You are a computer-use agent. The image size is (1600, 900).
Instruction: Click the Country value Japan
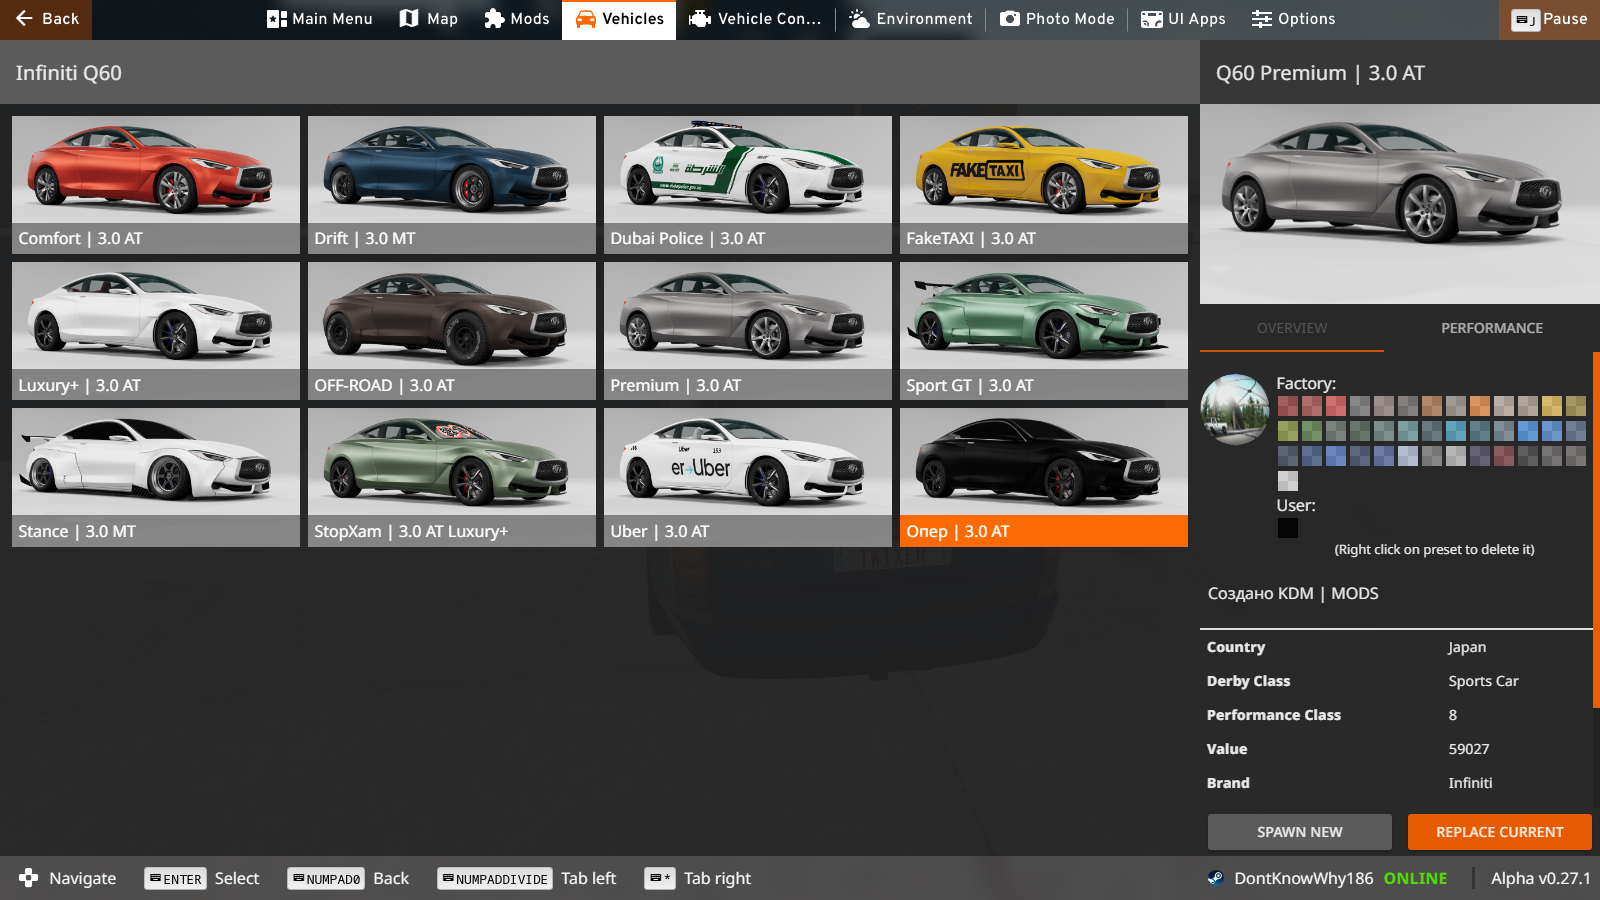pyautogui.click(x=1467, y=647)
